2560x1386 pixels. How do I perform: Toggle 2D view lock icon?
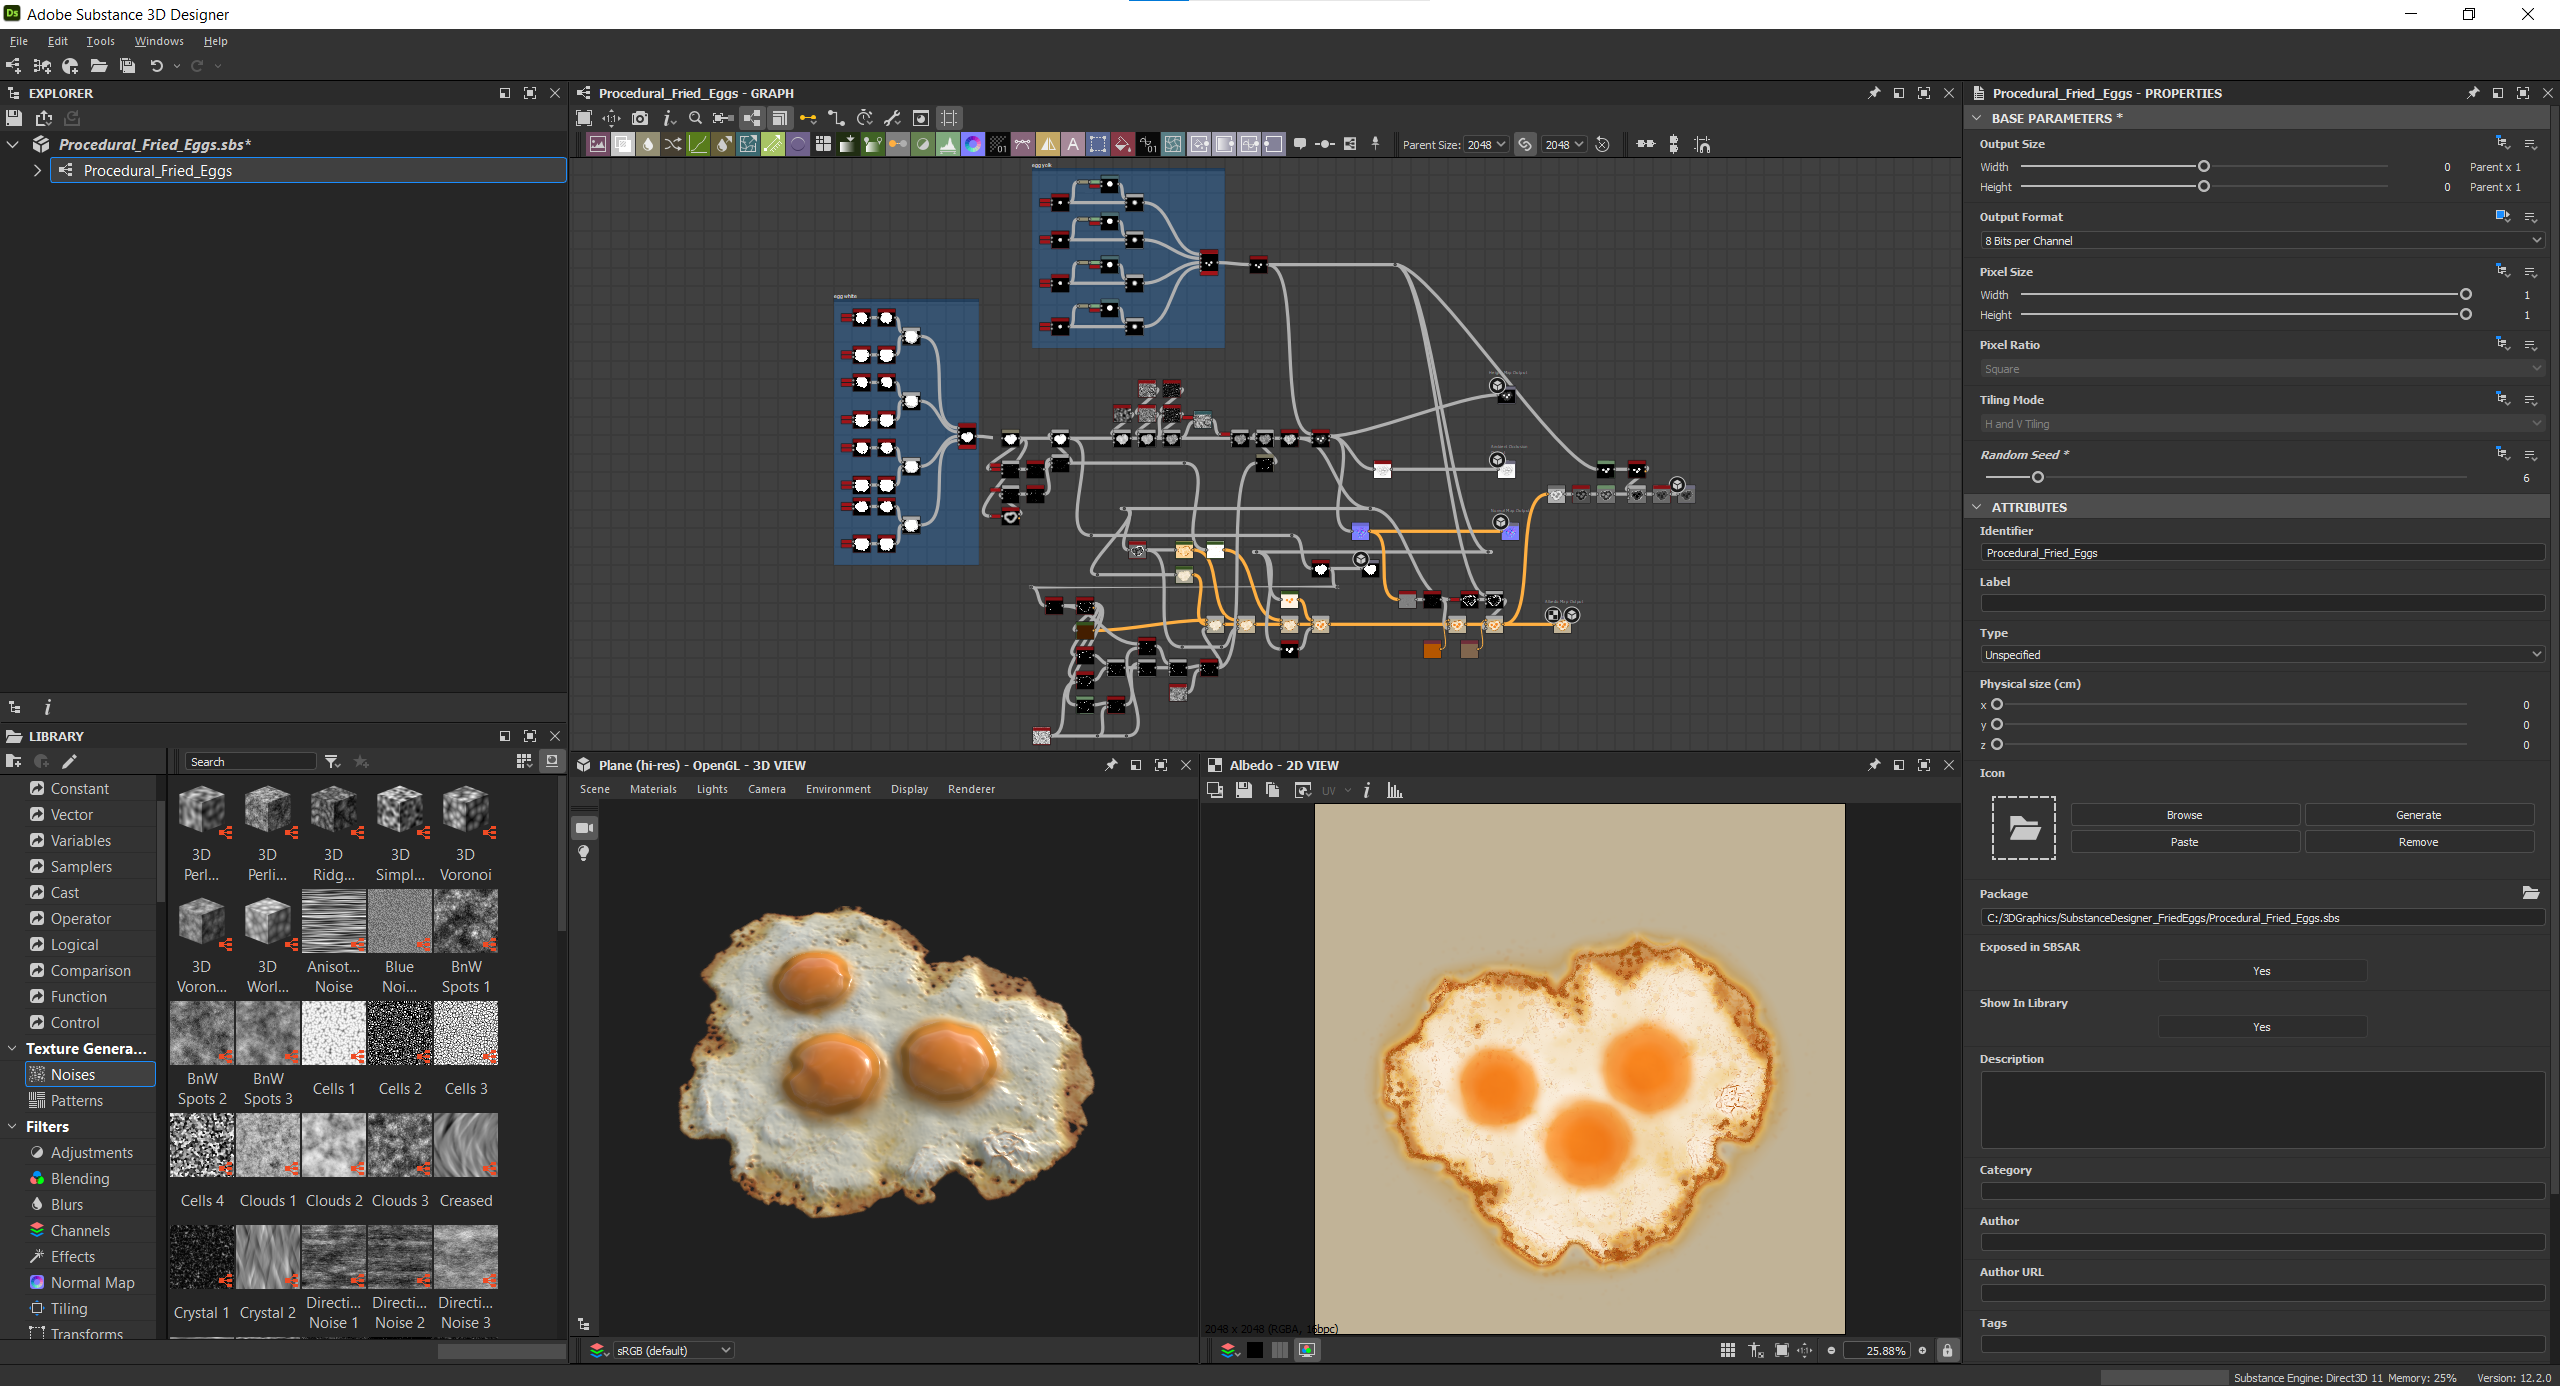[x=1946, y=1350]
